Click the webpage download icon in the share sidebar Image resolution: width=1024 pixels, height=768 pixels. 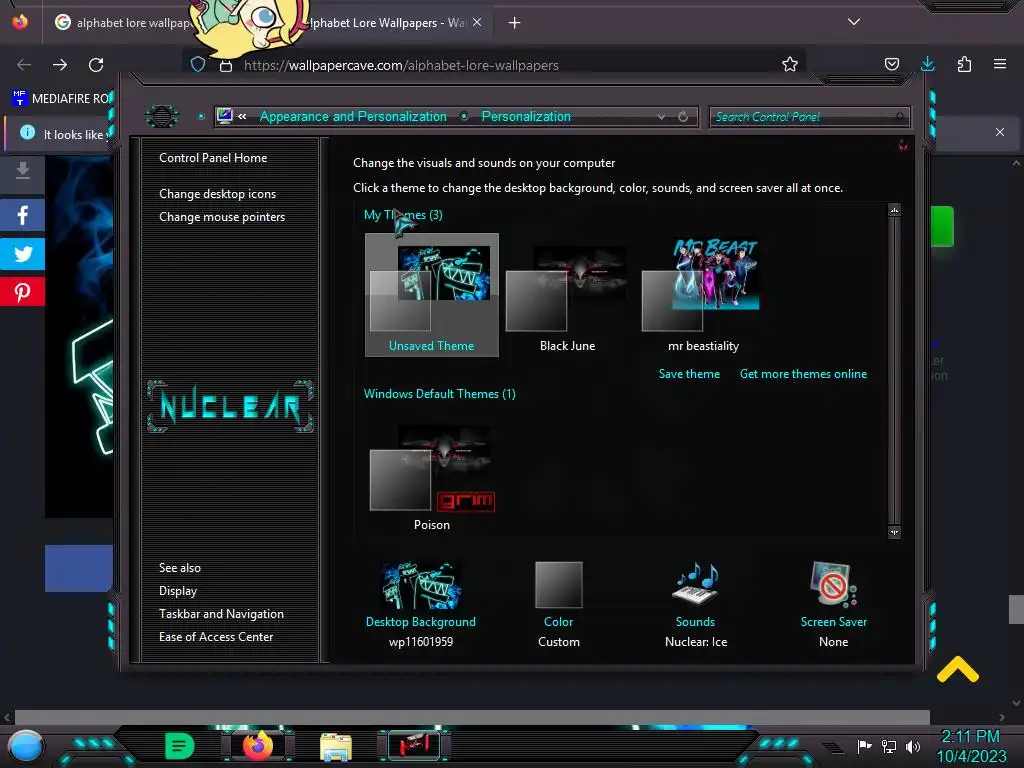pos(22,171)
